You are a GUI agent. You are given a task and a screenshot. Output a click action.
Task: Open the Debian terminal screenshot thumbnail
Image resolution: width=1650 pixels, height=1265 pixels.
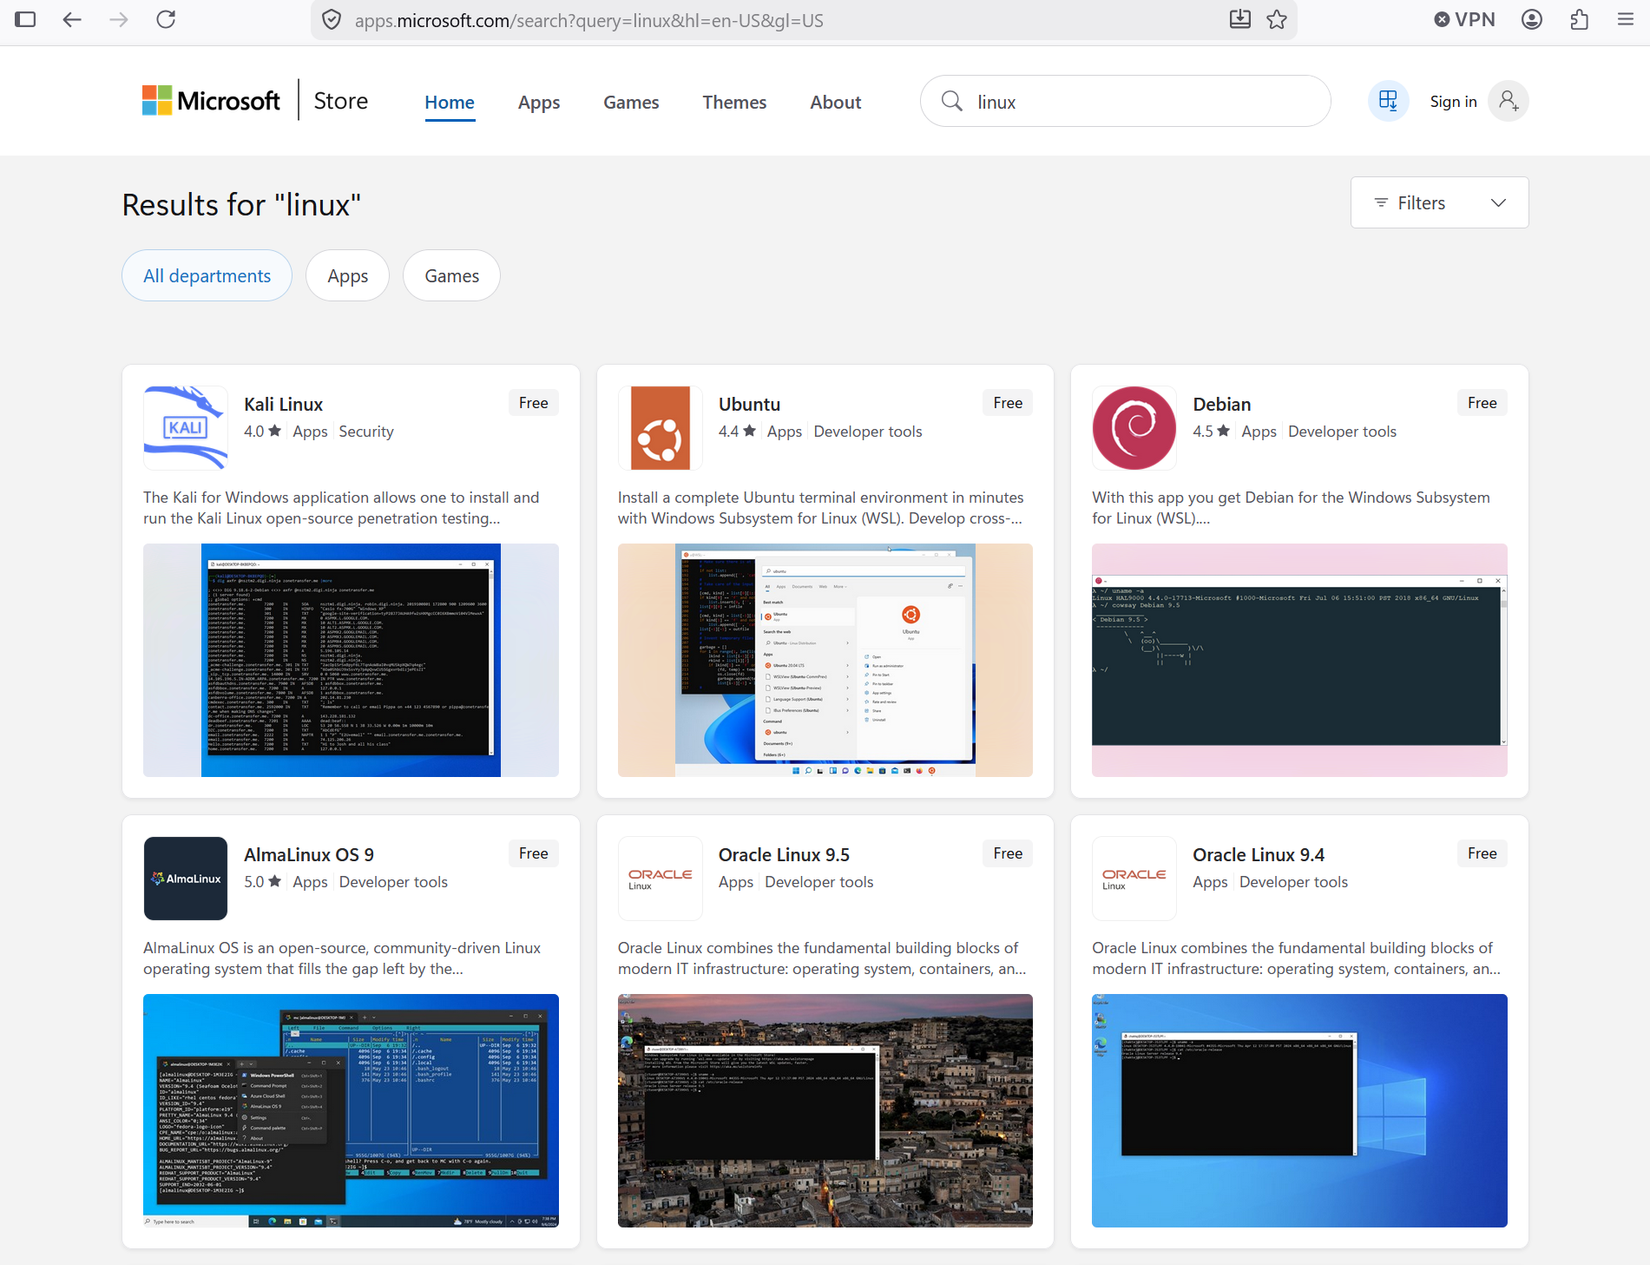point(1299,660)
